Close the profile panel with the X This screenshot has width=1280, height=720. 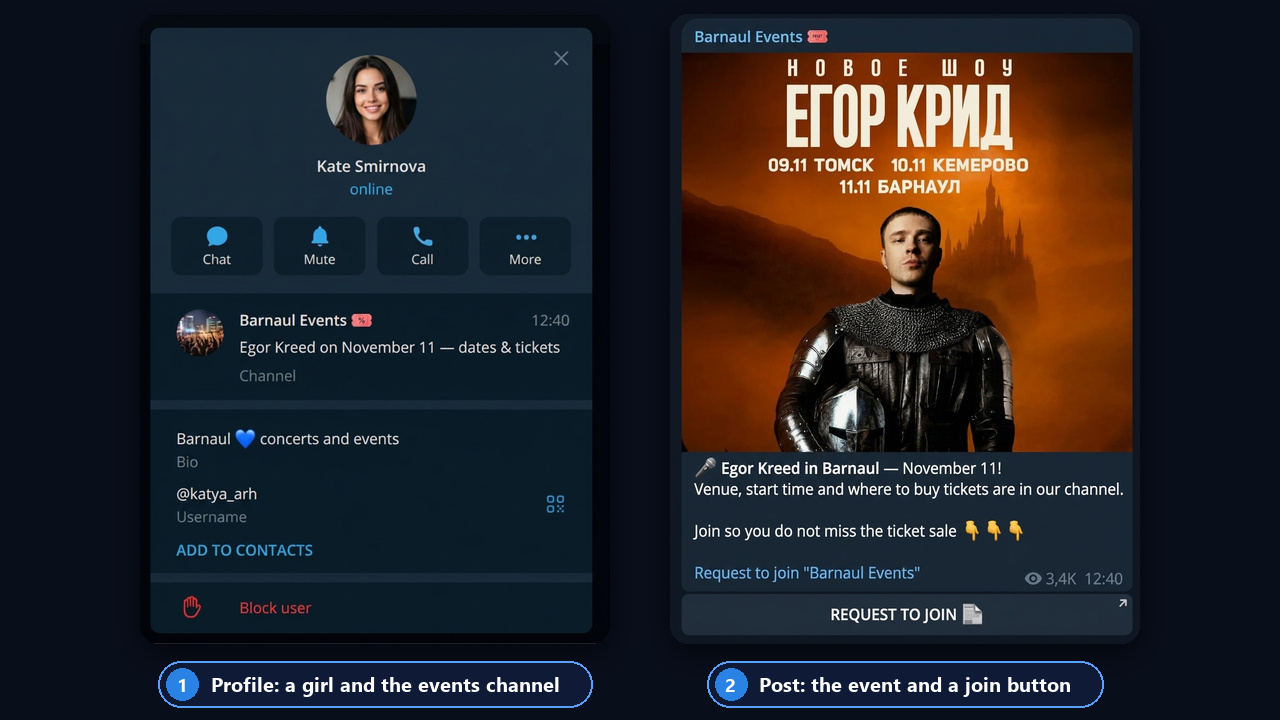coord(561,59)
